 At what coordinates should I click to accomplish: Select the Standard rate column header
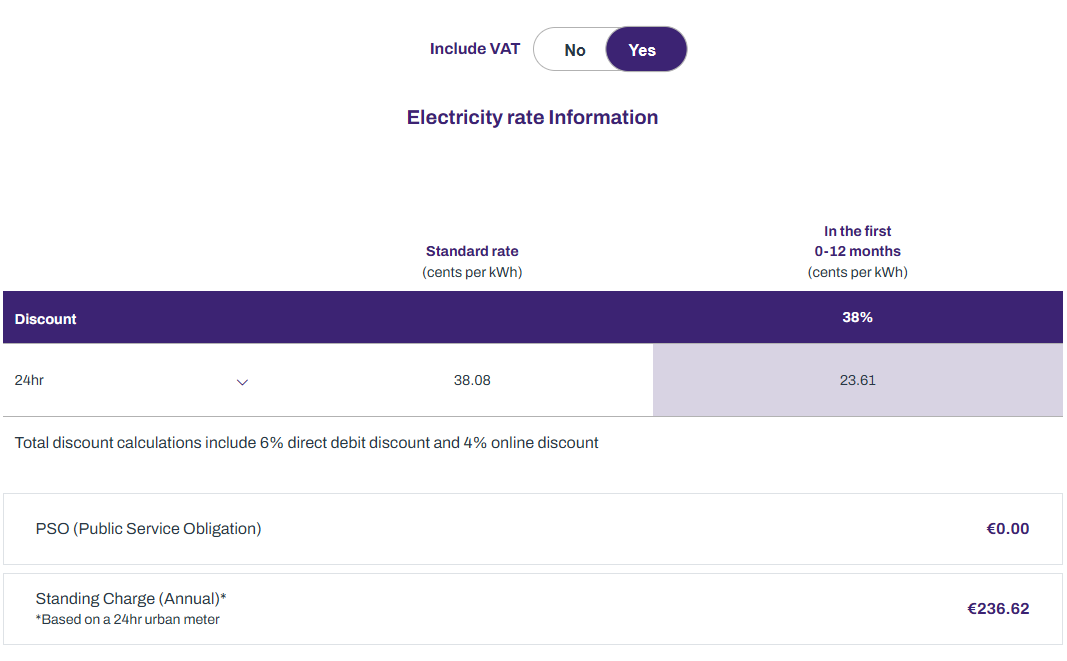tap(472, 252)
